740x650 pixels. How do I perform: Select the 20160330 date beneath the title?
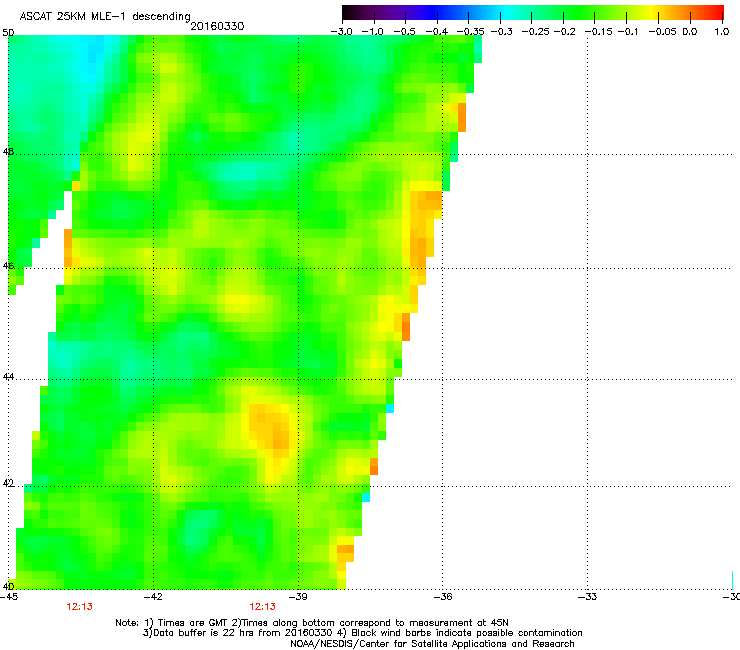coord(217,26)
